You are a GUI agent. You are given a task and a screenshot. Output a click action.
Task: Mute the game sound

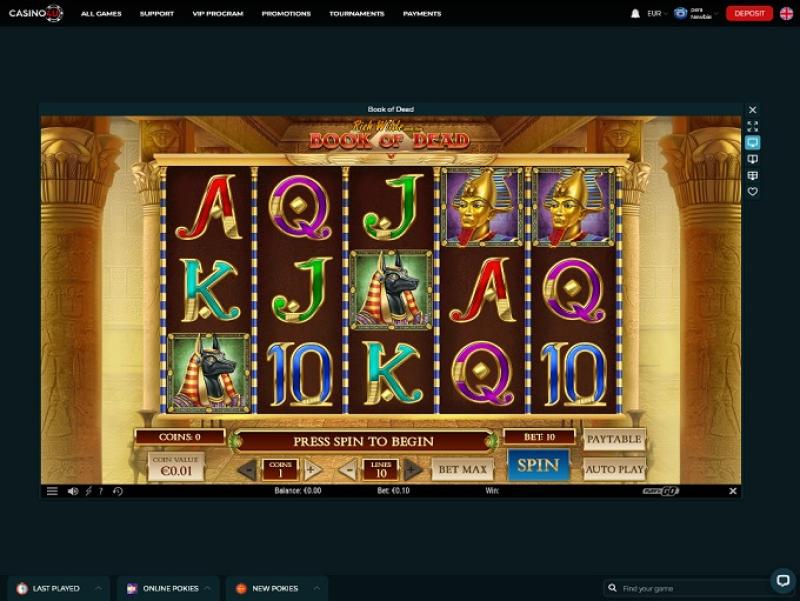pyautogui.click(x=73, y=491)
